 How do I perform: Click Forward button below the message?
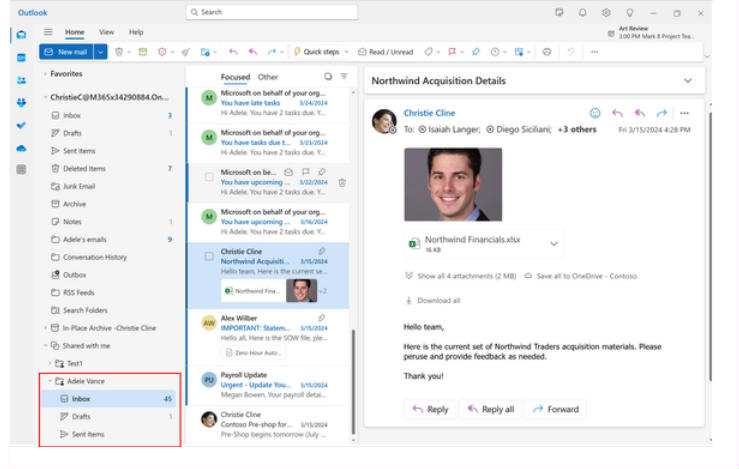(x=556, y=409)
